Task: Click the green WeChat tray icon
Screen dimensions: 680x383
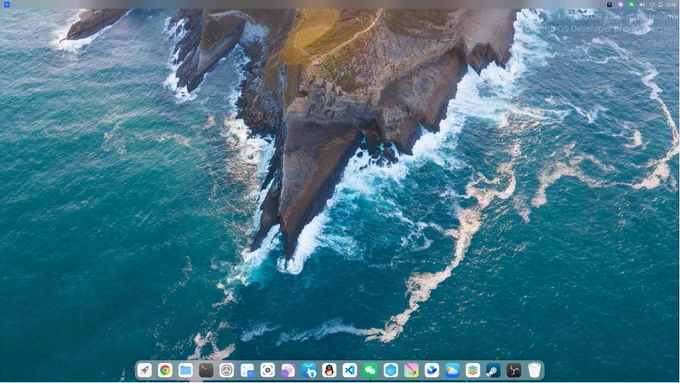Action: pos(631,4)
